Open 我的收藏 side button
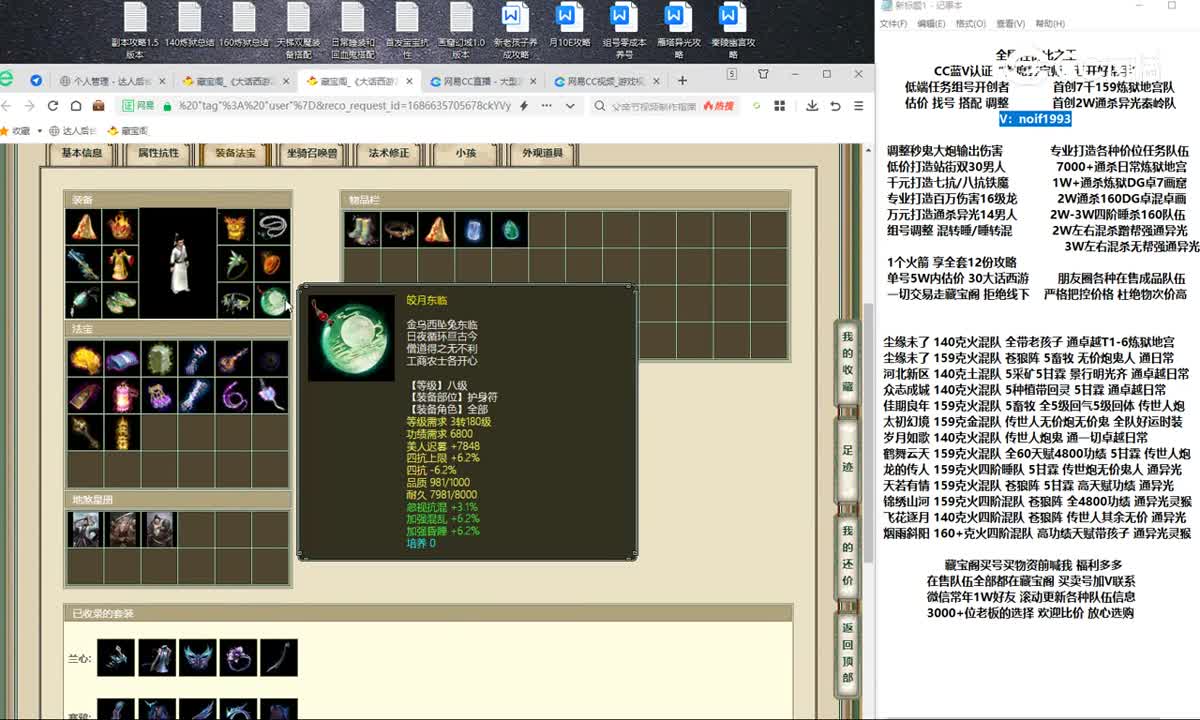Viewport: 1200px width, 720px height. click(x=847, y=362)
